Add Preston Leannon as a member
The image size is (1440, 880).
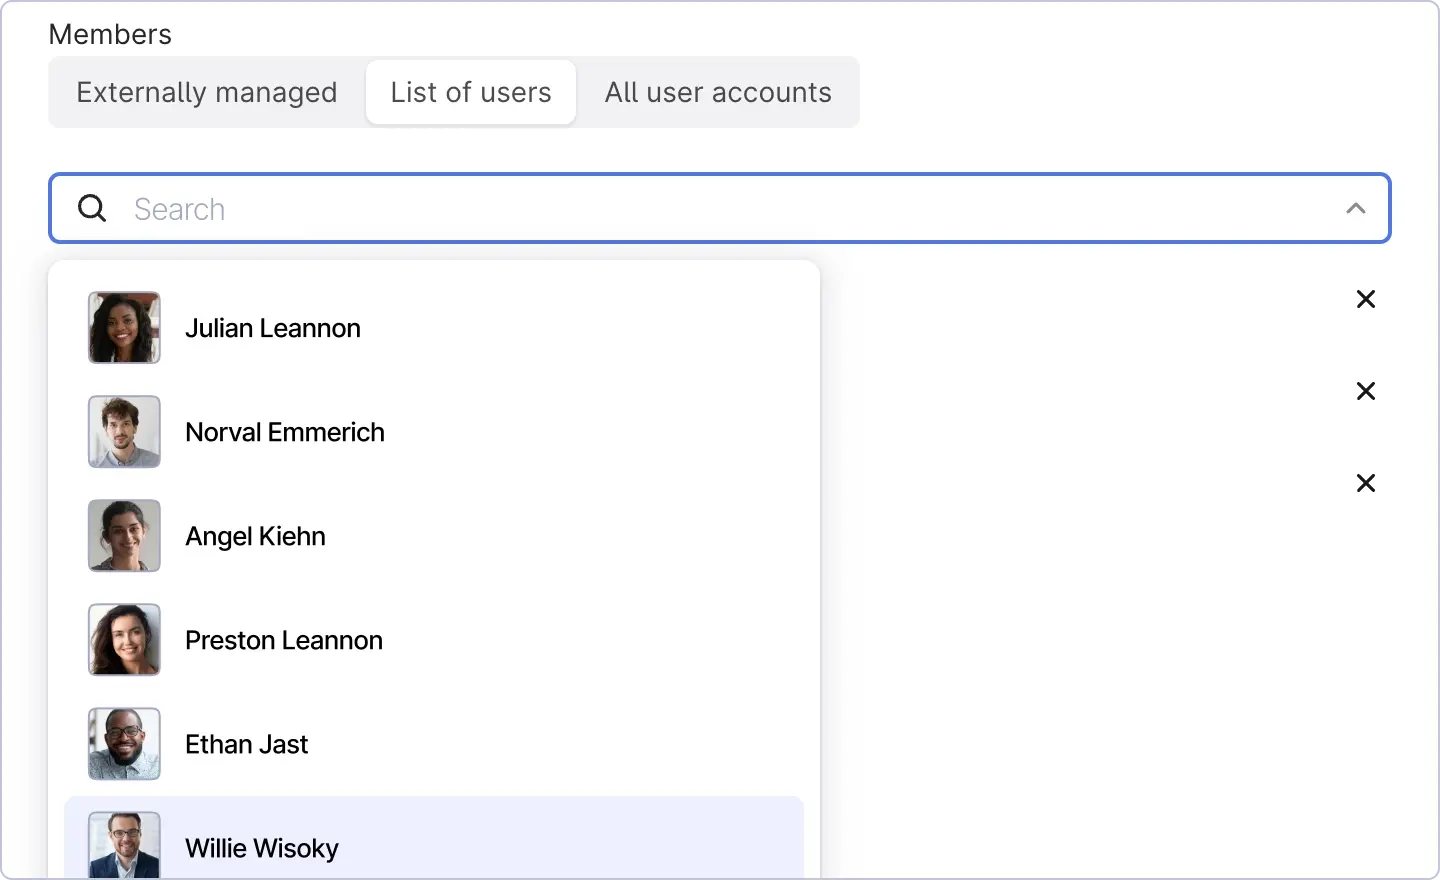[434, 640]
